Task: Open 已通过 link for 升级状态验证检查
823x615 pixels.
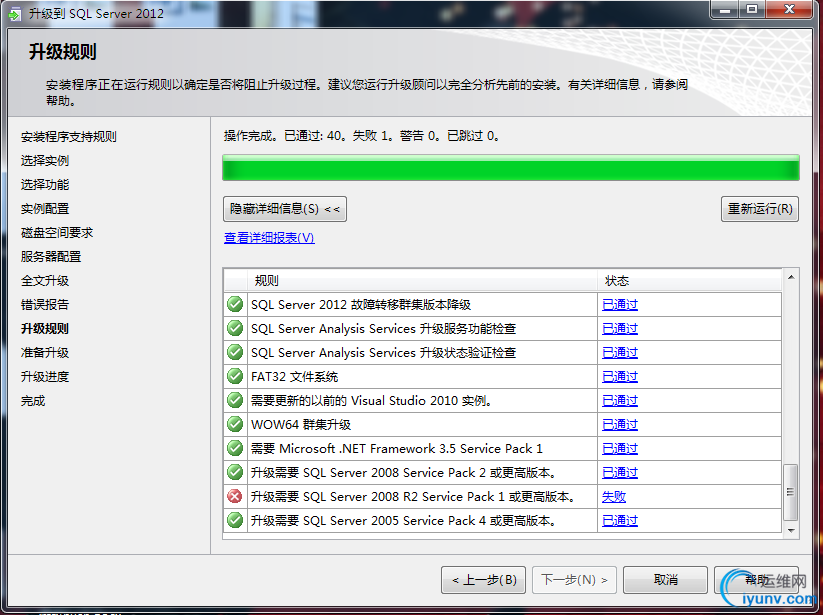Action: [620, 352]
